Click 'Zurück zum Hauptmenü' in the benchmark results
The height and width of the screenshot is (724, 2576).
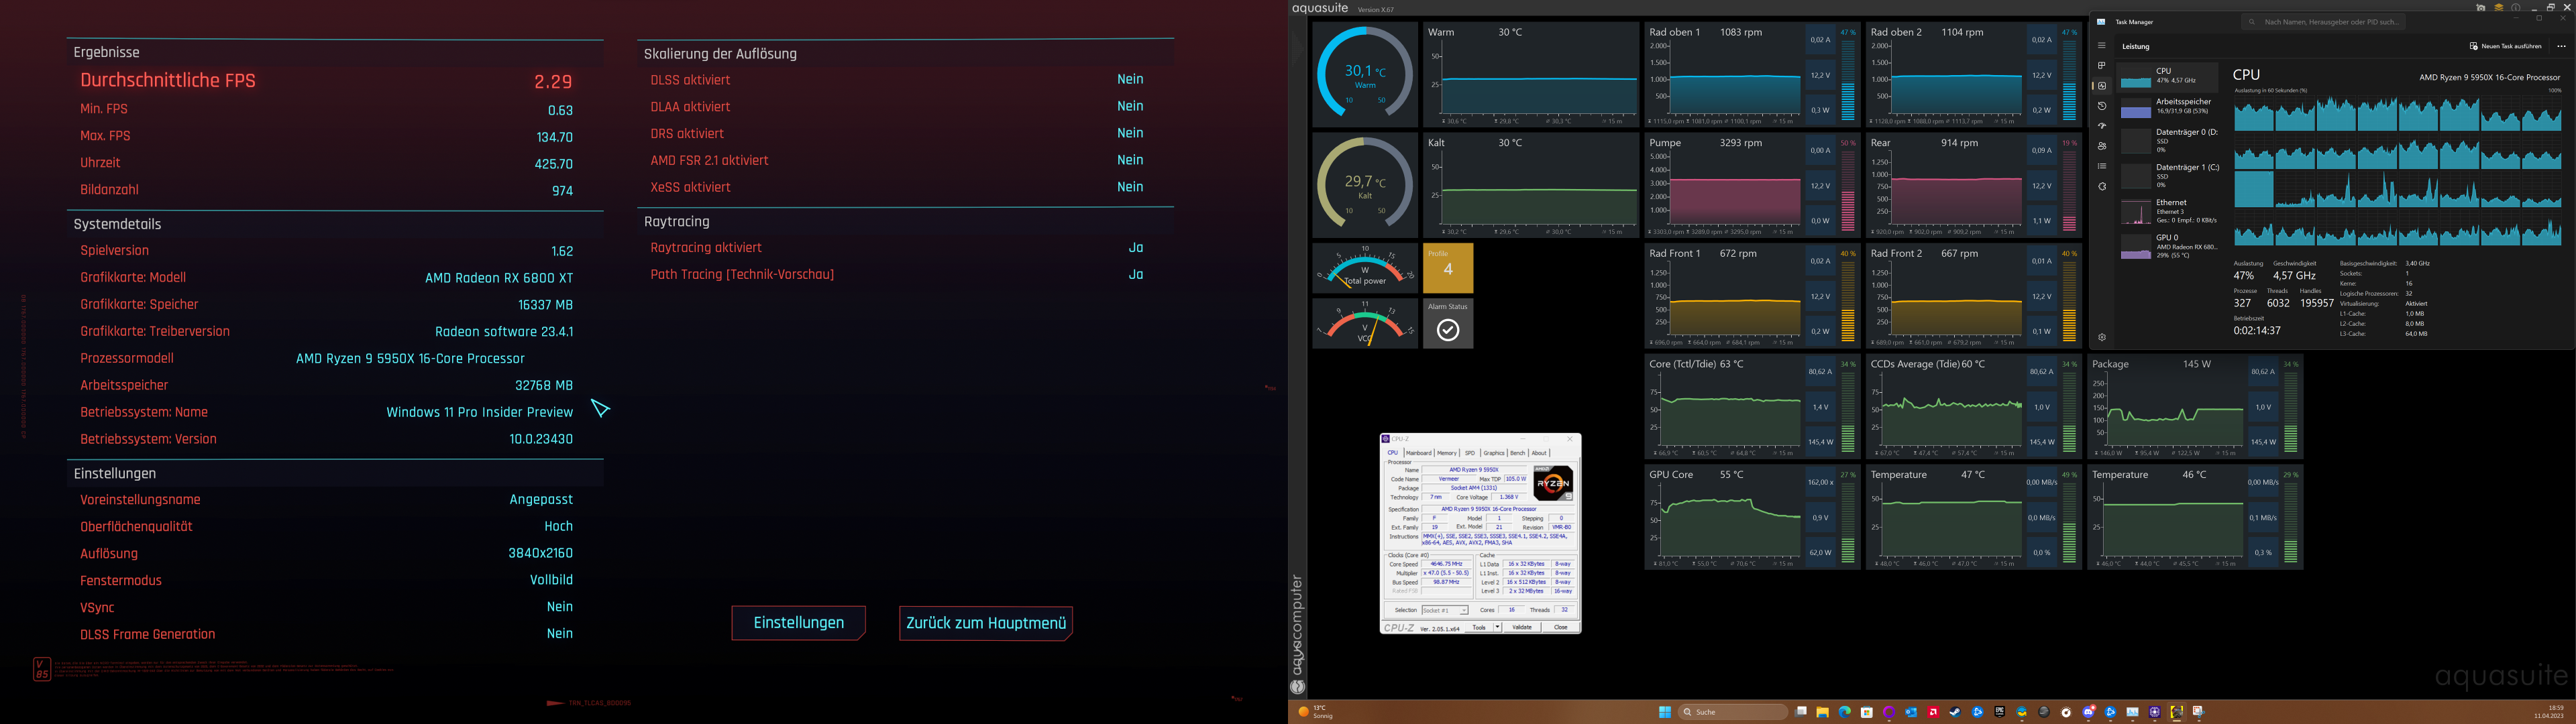coord(985,623)
